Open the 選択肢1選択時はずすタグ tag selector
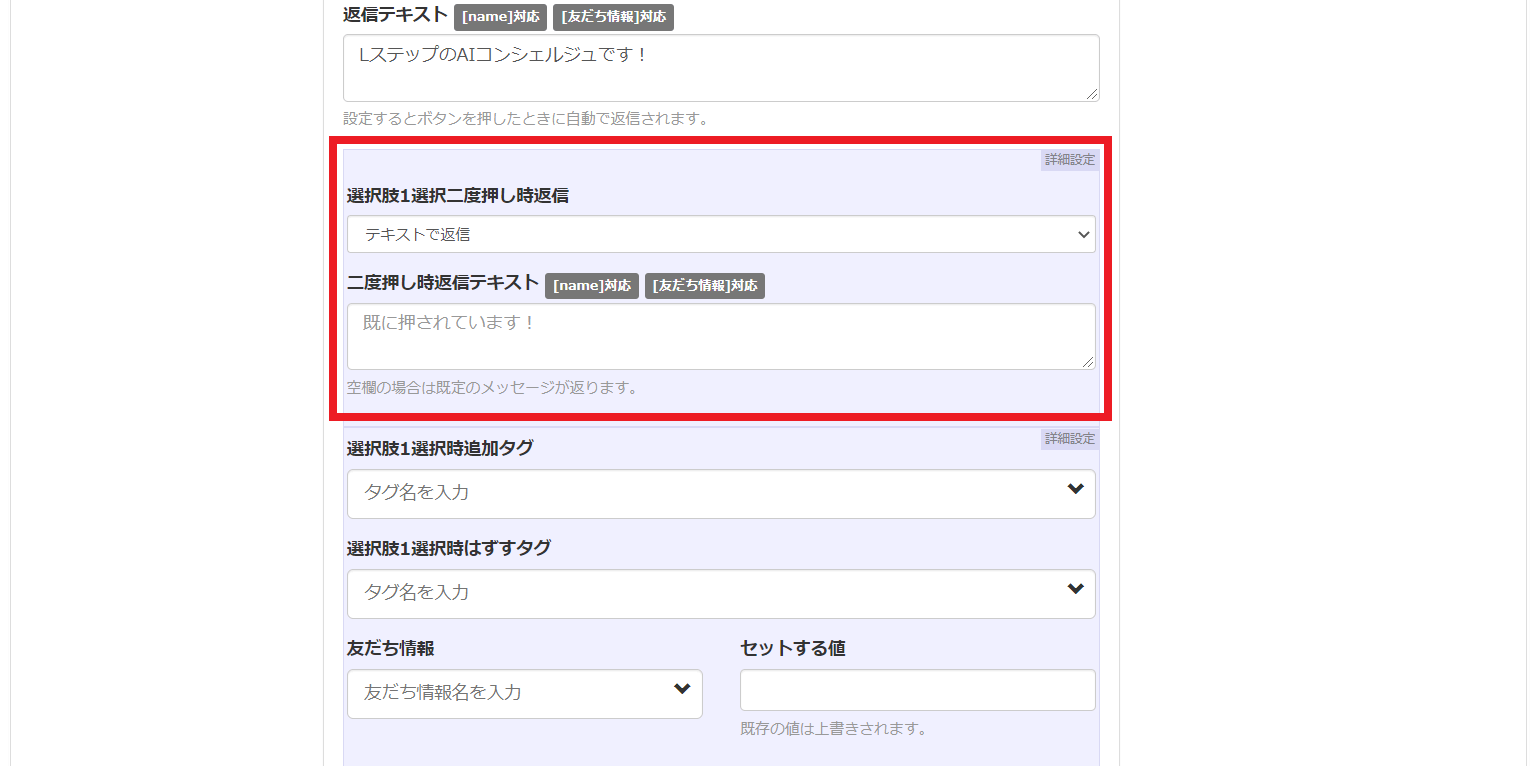 [721, 594]
